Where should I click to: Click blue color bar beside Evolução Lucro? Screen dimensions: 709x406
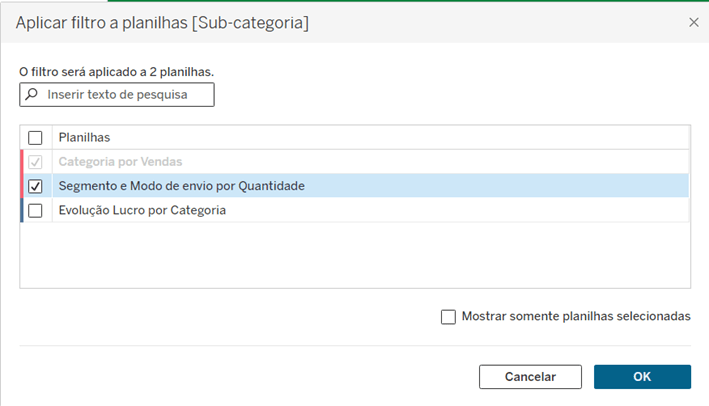coord(22,210)
